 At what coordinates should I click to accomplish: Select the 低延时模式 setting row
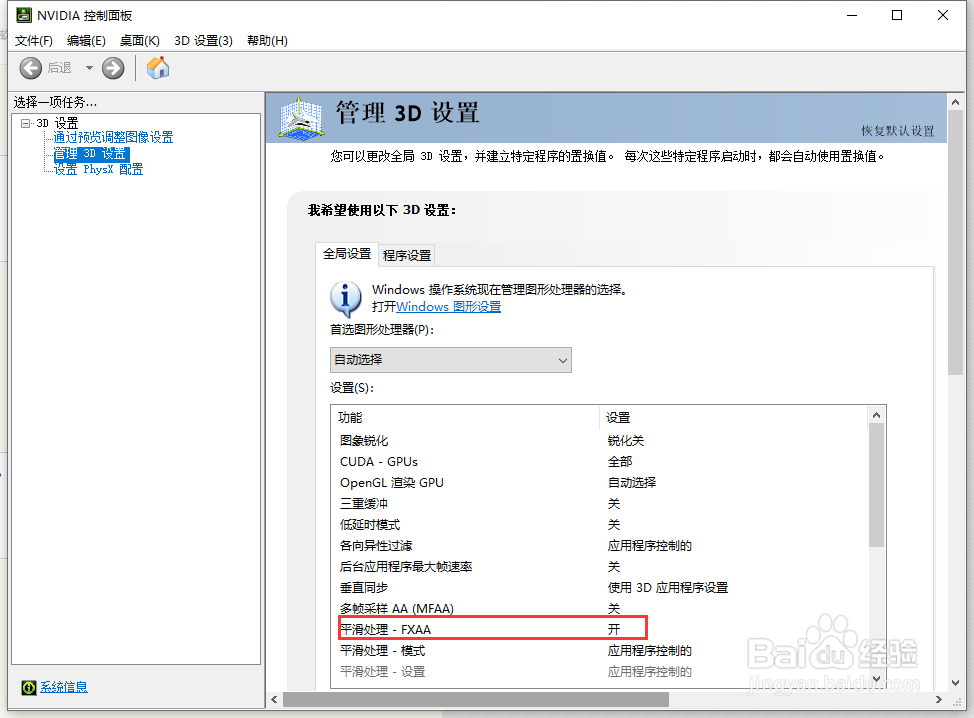coord(599,525)
